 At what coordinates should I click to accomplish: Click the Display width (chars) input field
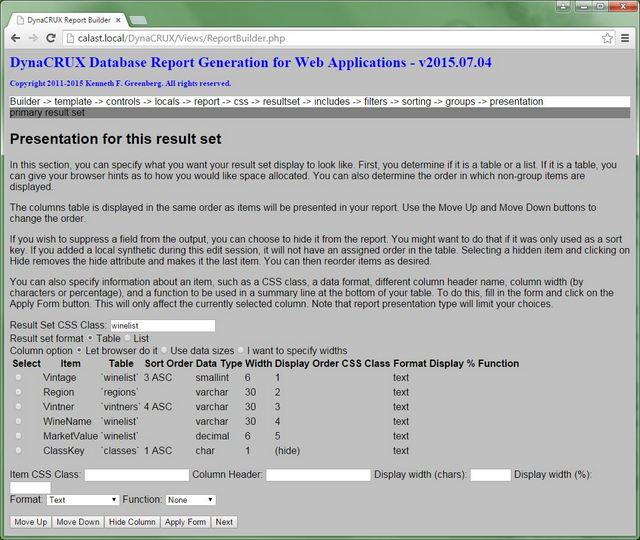tap(491, 475)
